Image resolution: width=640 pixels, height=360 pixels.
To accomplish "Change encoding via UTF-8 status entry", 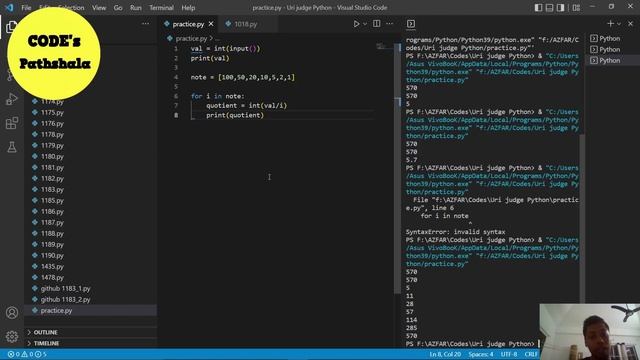I will coord(509,354).
